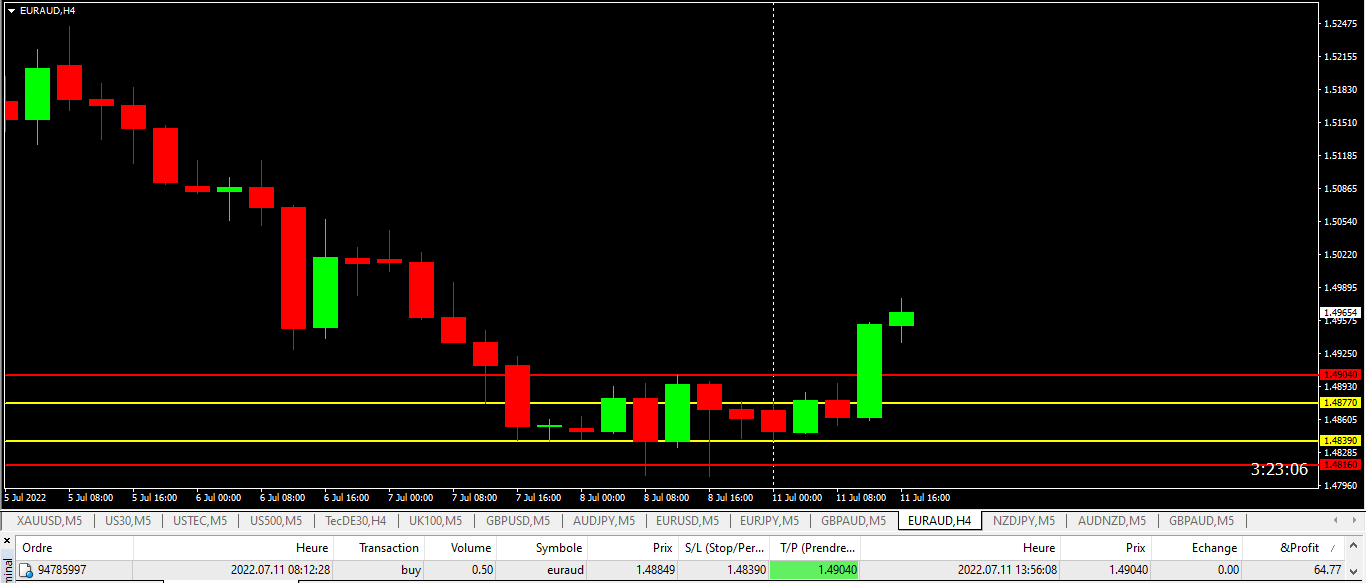This screenshot has width=1366, height=583.
Task: Select the green T/P cell 1.49040
Action: coord(814,570)
